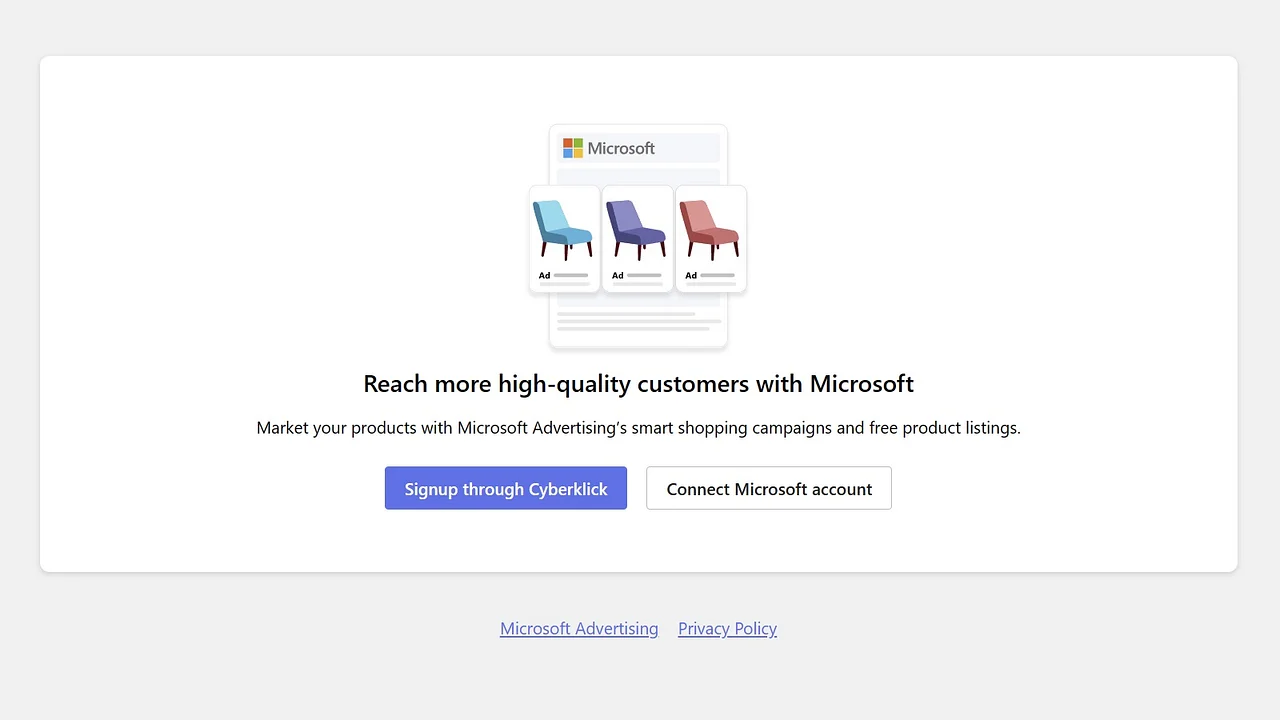Click the legs of the red chair
1280x720 pixels.
[x=711, y=251]
